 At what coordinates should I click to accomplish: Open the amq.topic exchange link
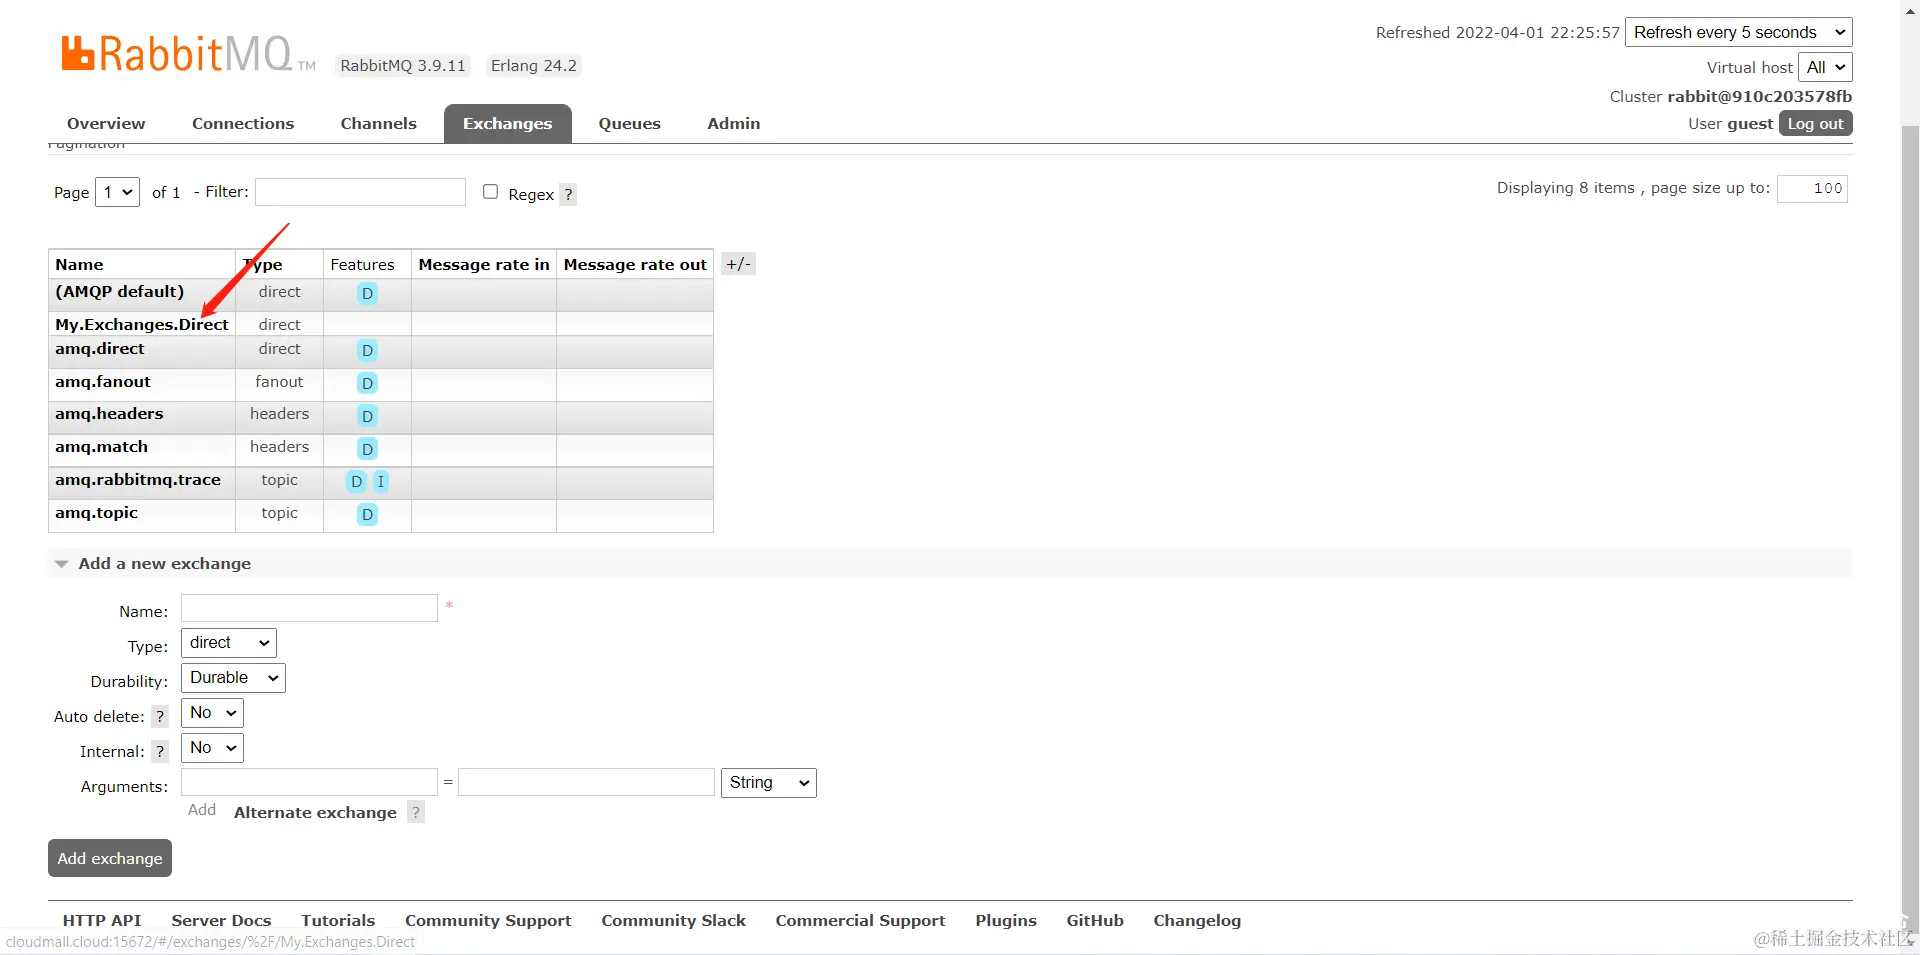97,513
